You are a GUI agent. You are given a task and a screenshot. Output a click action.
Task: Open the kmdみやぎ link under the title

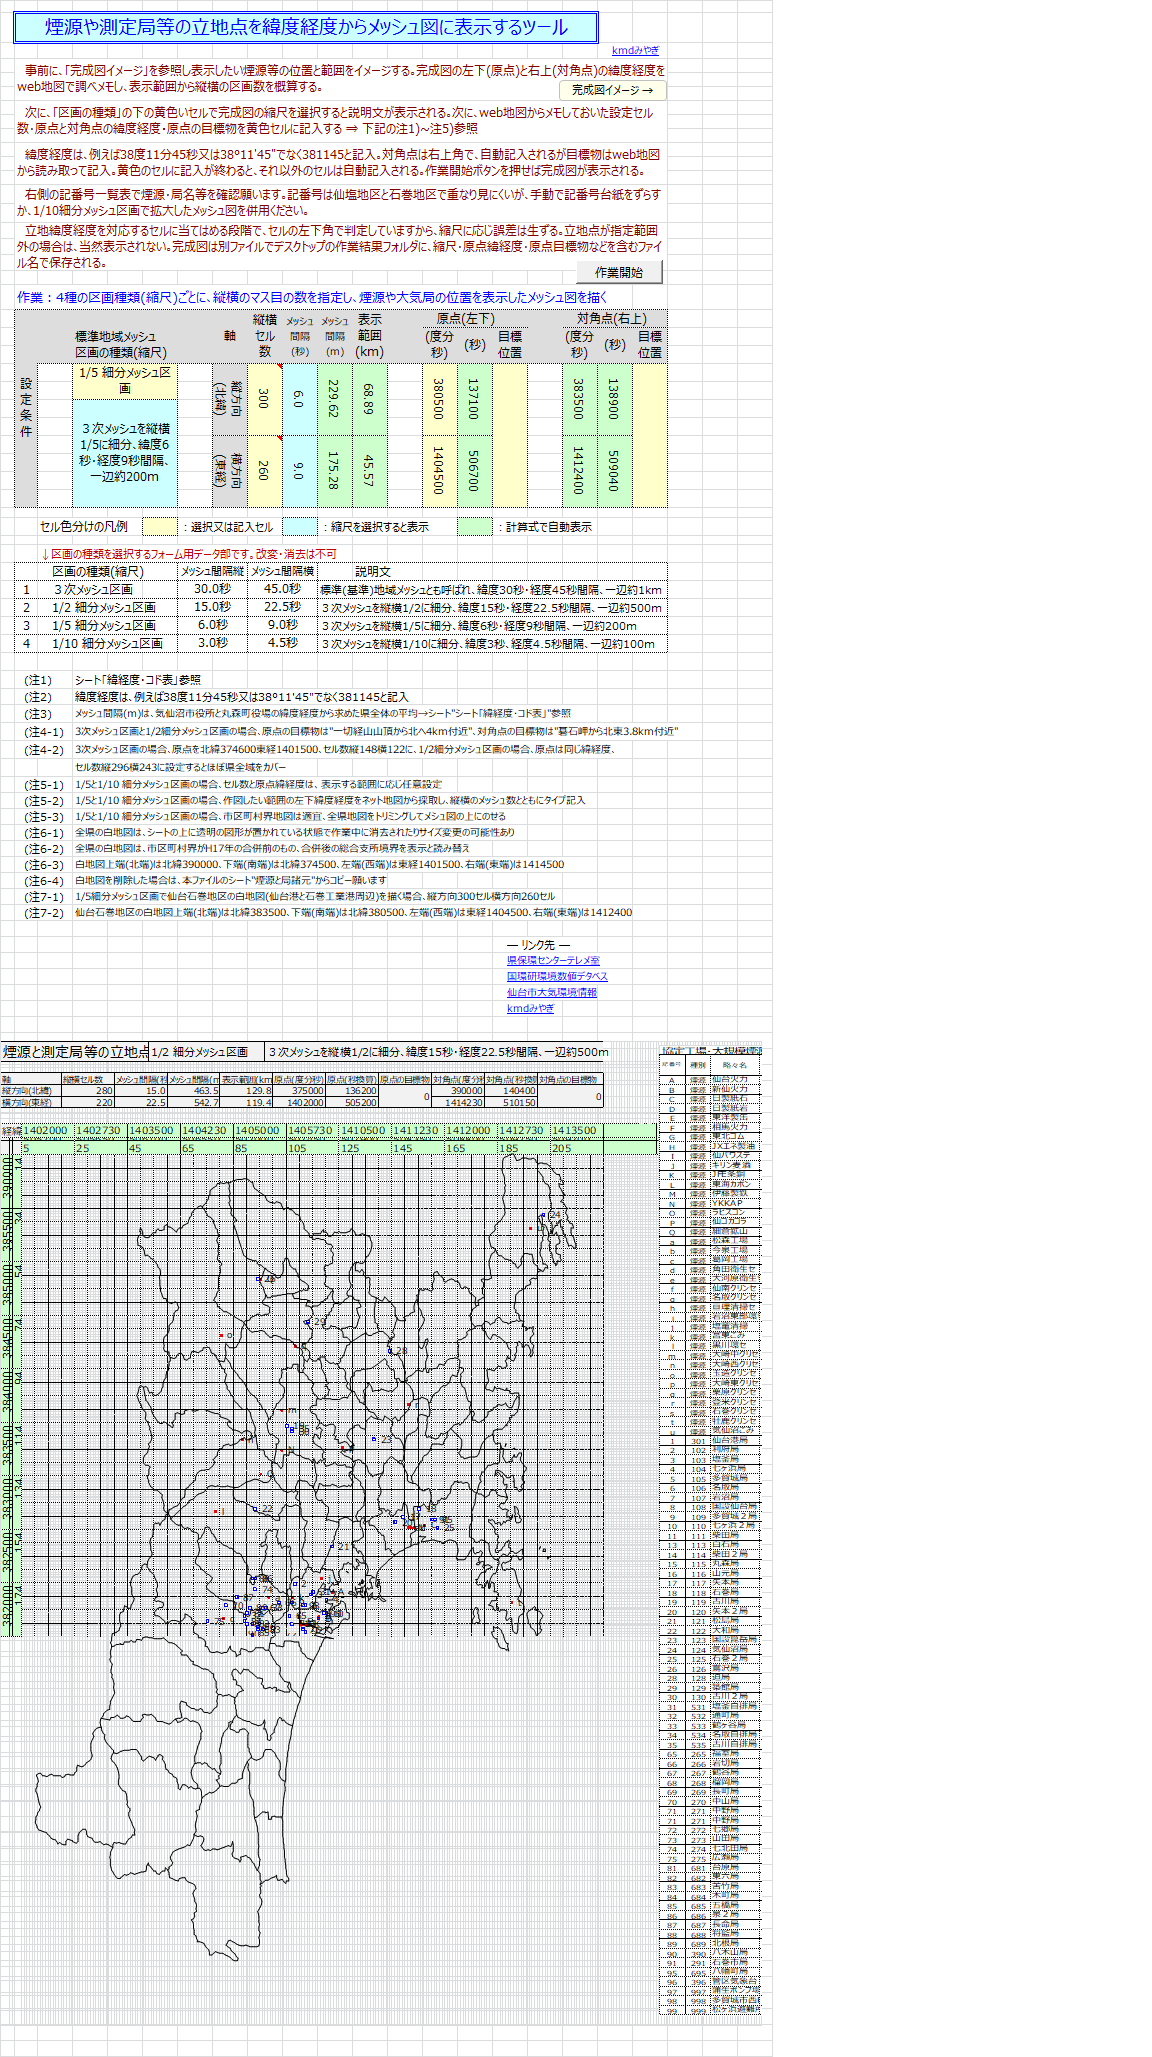636,50
